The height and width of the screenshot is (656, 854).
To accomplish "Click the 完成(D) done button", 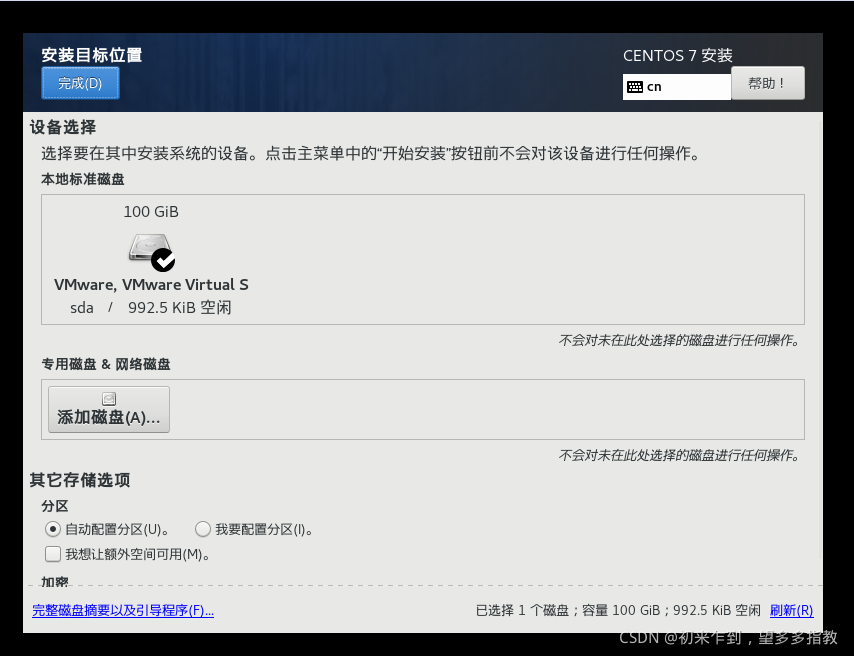I will 80,83.
